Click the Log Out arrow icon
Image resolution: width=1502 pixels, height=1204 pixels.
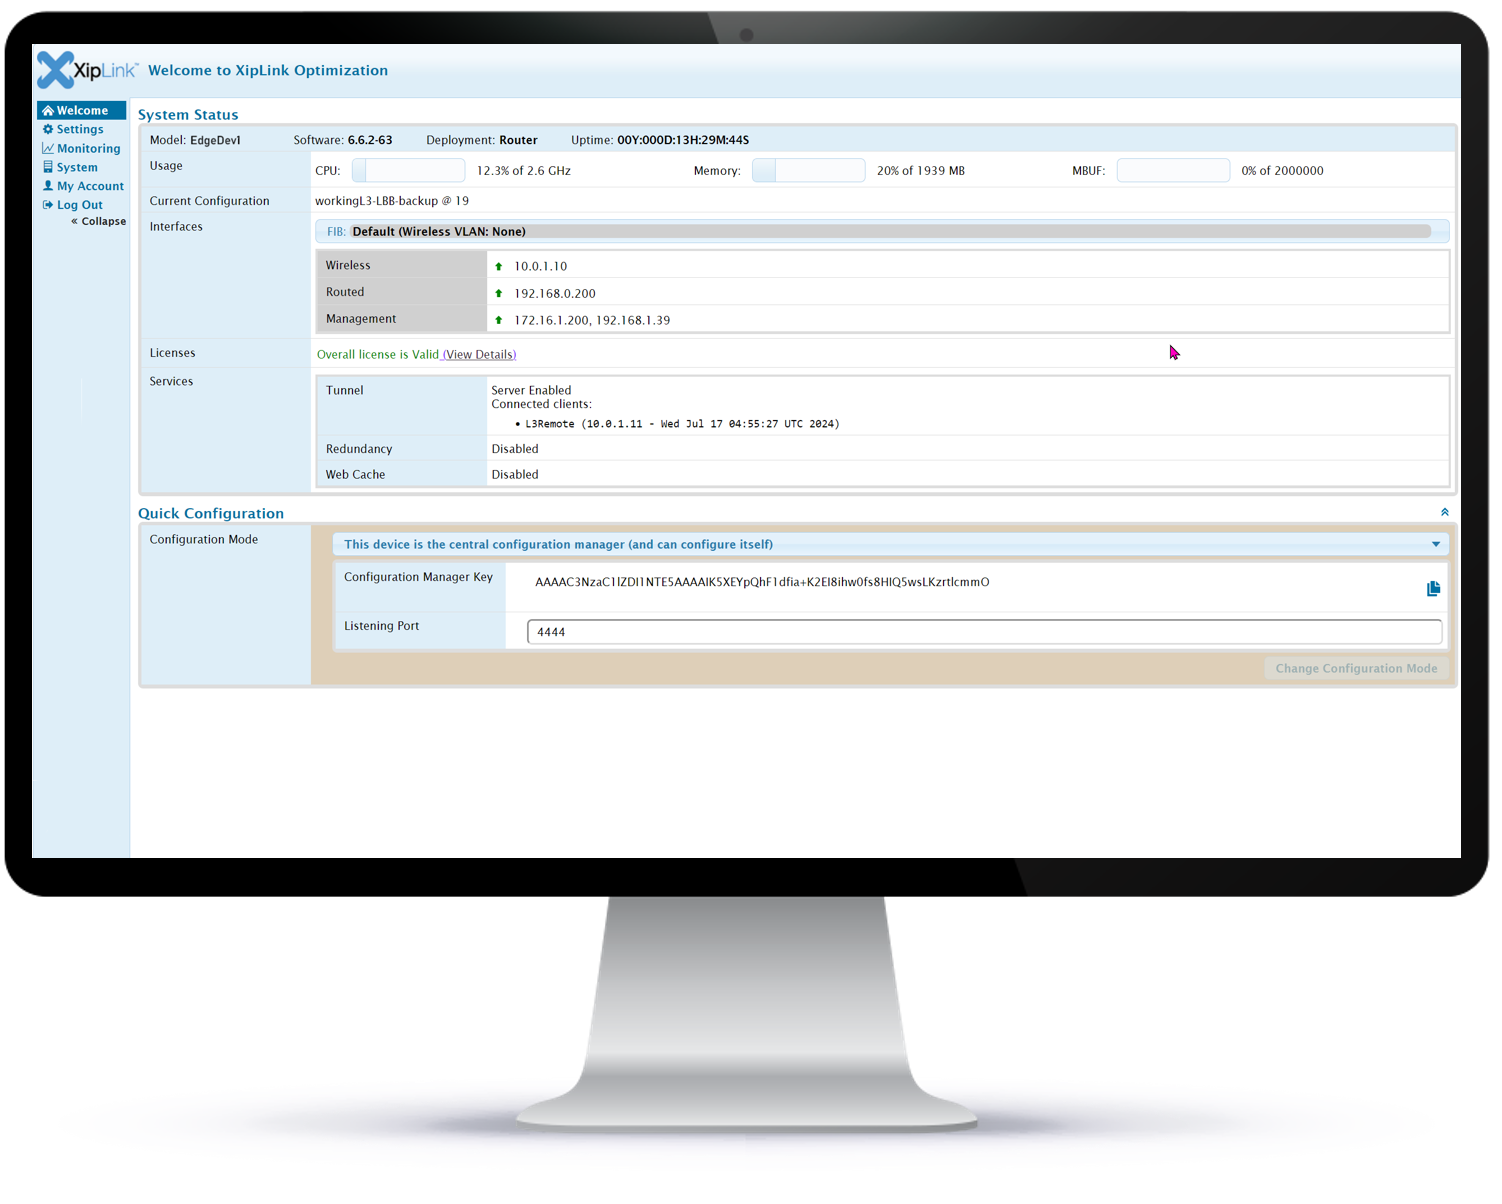pos(47,205)
